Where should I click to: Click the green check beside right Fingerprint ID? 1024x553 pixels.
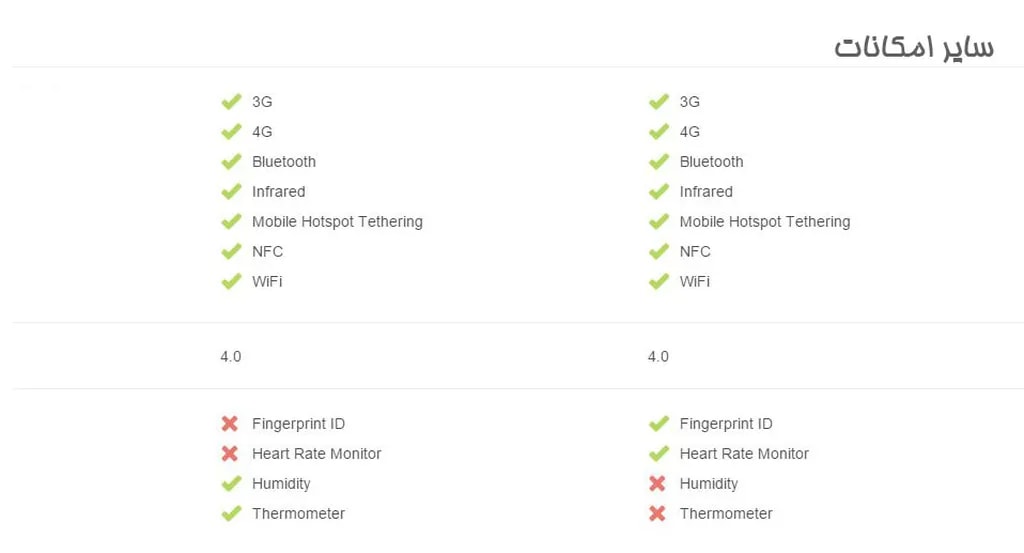click(658, 424)
